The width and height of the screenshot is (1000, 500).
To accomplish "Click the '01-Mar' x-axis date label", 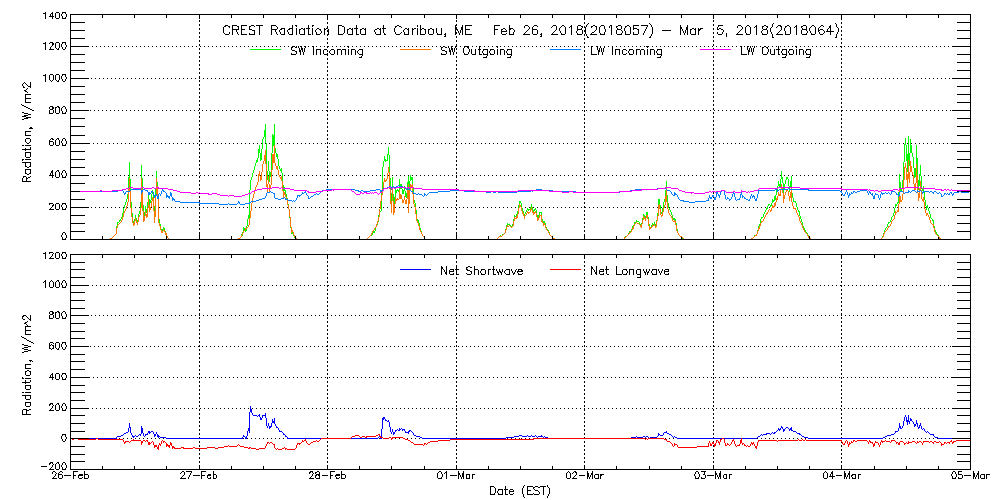I will [x=456, y=476].
